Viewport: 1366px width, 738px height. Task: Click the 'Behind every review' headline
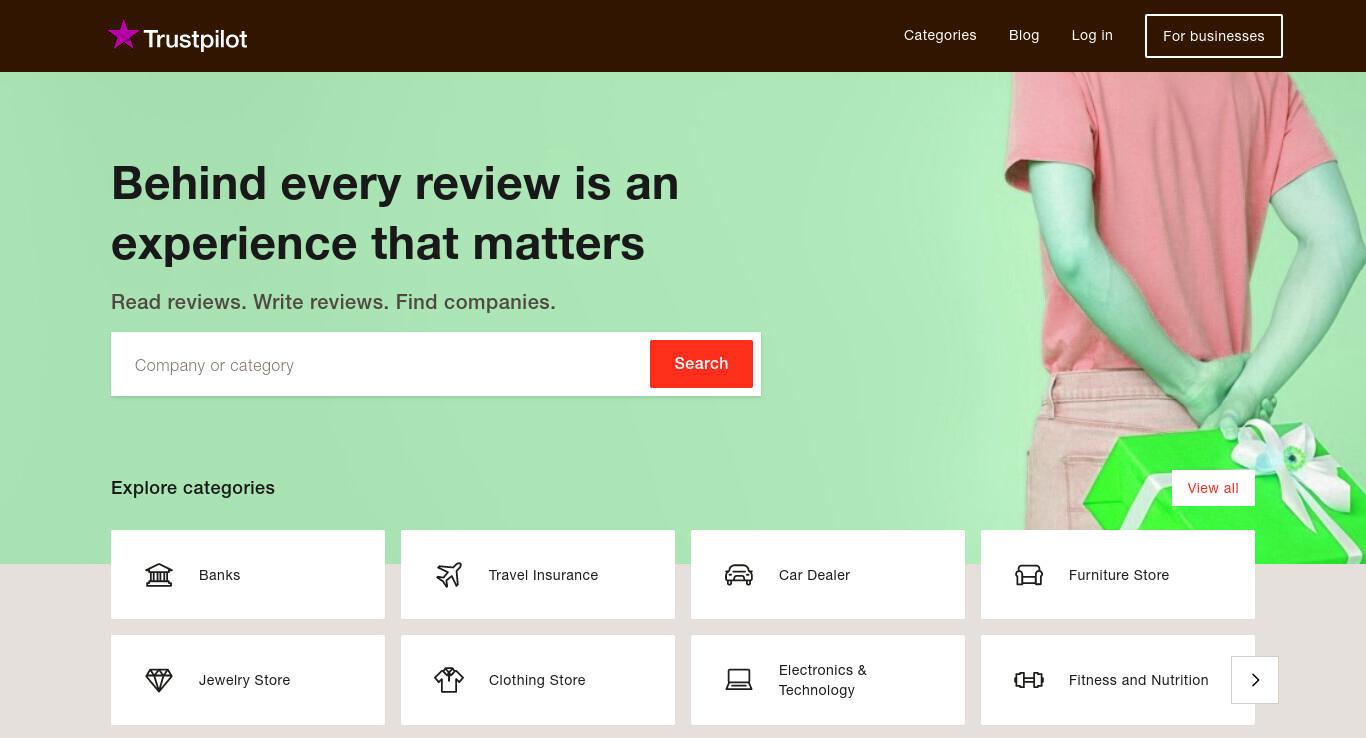click(x=395, y=213)
